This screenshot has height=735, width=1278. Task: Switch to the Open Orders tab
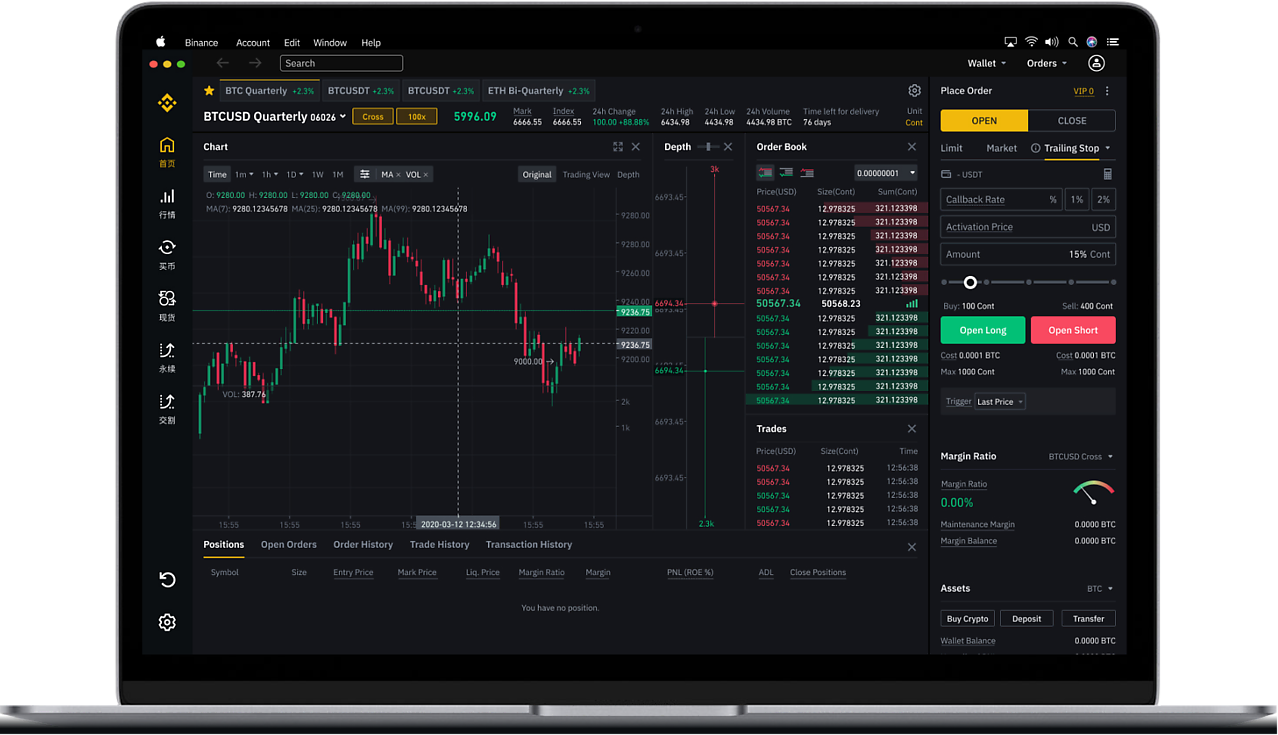(x=288, y=545)
